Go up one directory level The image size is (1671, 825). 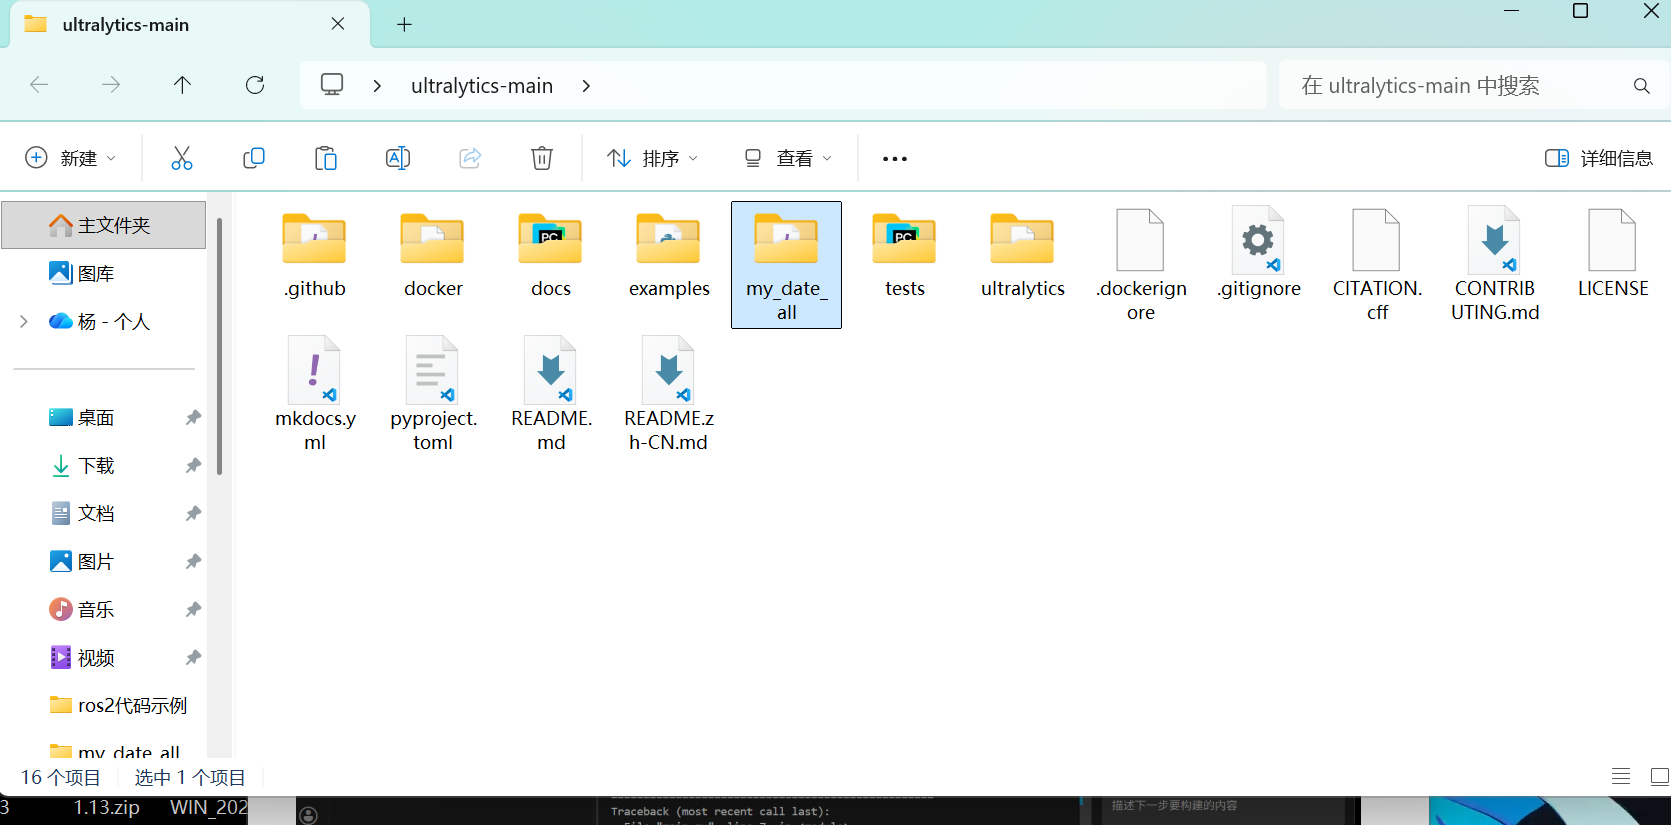pyautogui.click(x=182, y=85)
